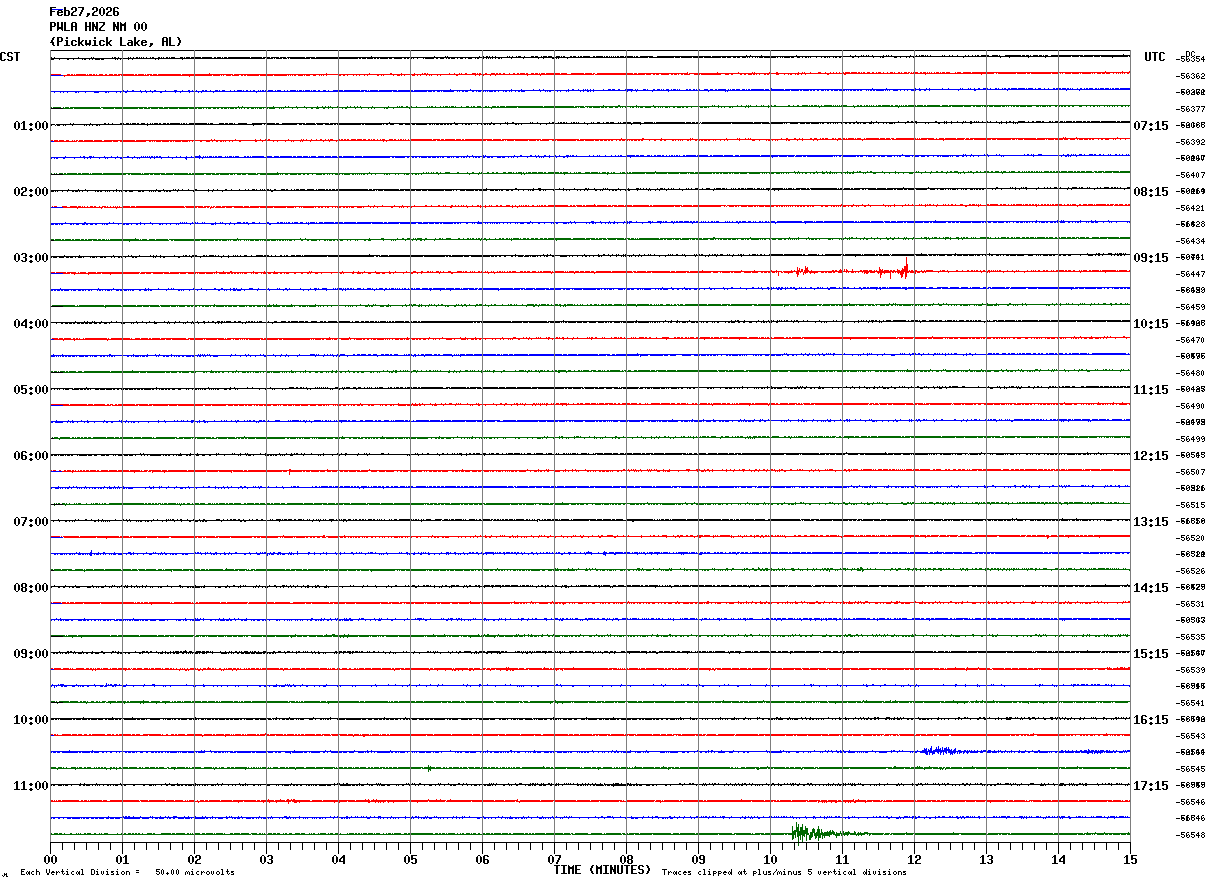The width and height of the screenshot is (1210, 886).
Task: Click the 00 minute axis tick label
Action: [50, 859]
